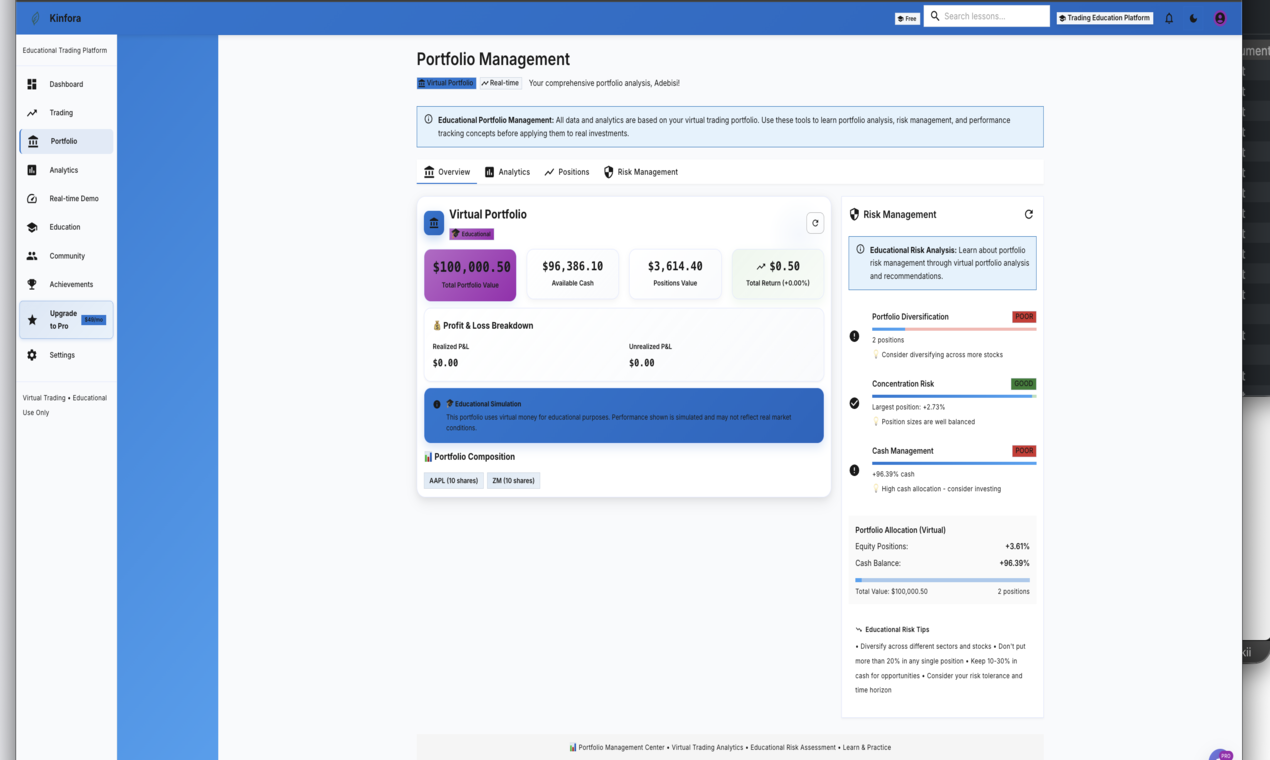This screenshot has height=760, width=1270.
Task: Click the AAPL (10 shares) chip
Action: [x=454, y=481]
